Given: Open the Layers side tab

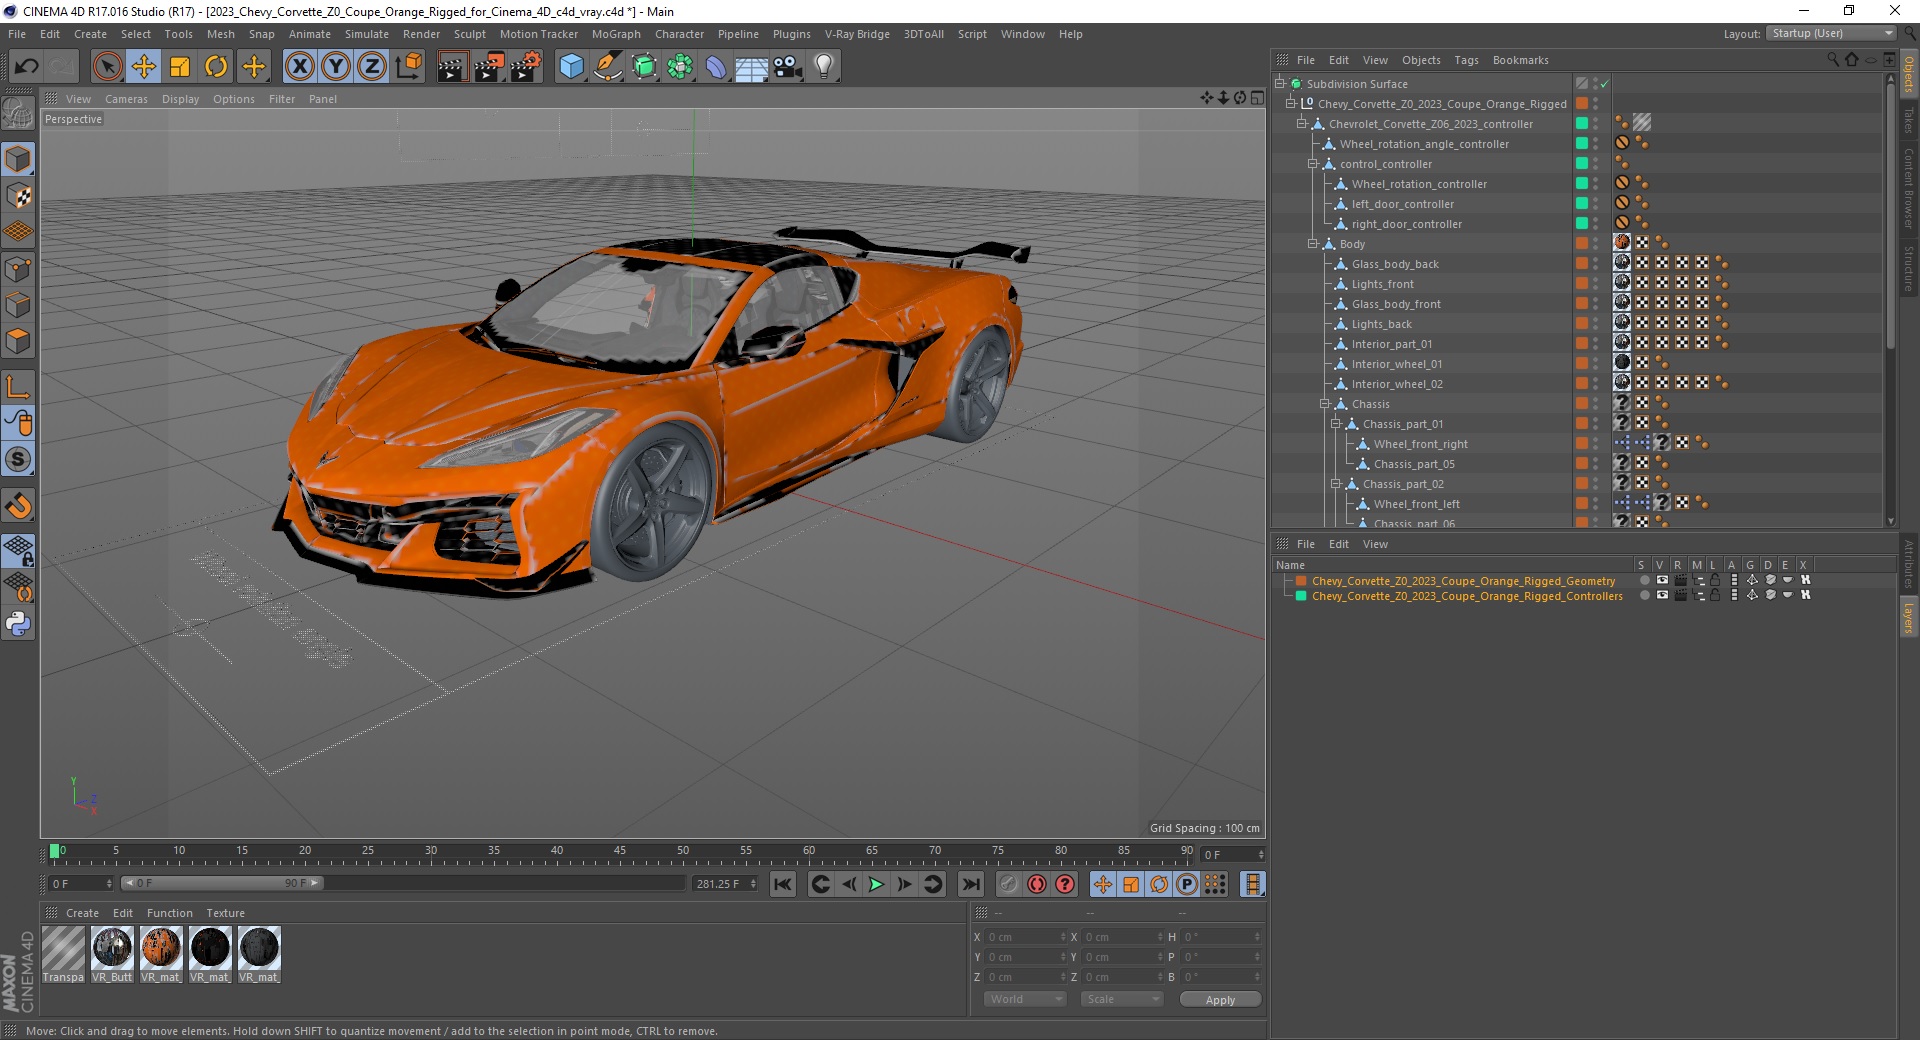Looking at the screenshot, I should (1908, 617).
